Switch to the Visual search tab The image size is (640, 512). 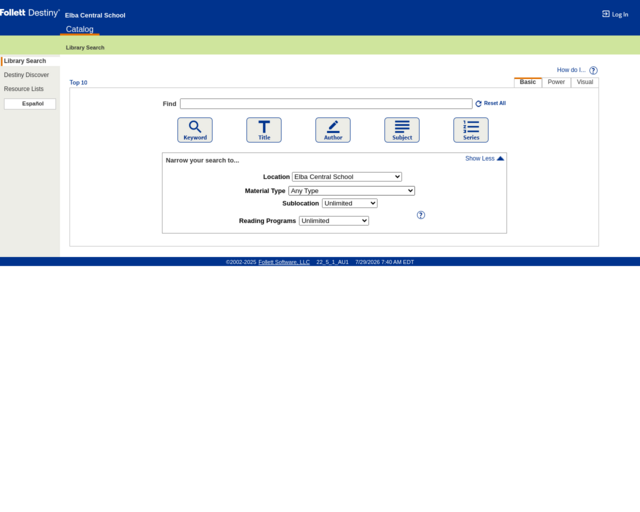coord(584,82)
